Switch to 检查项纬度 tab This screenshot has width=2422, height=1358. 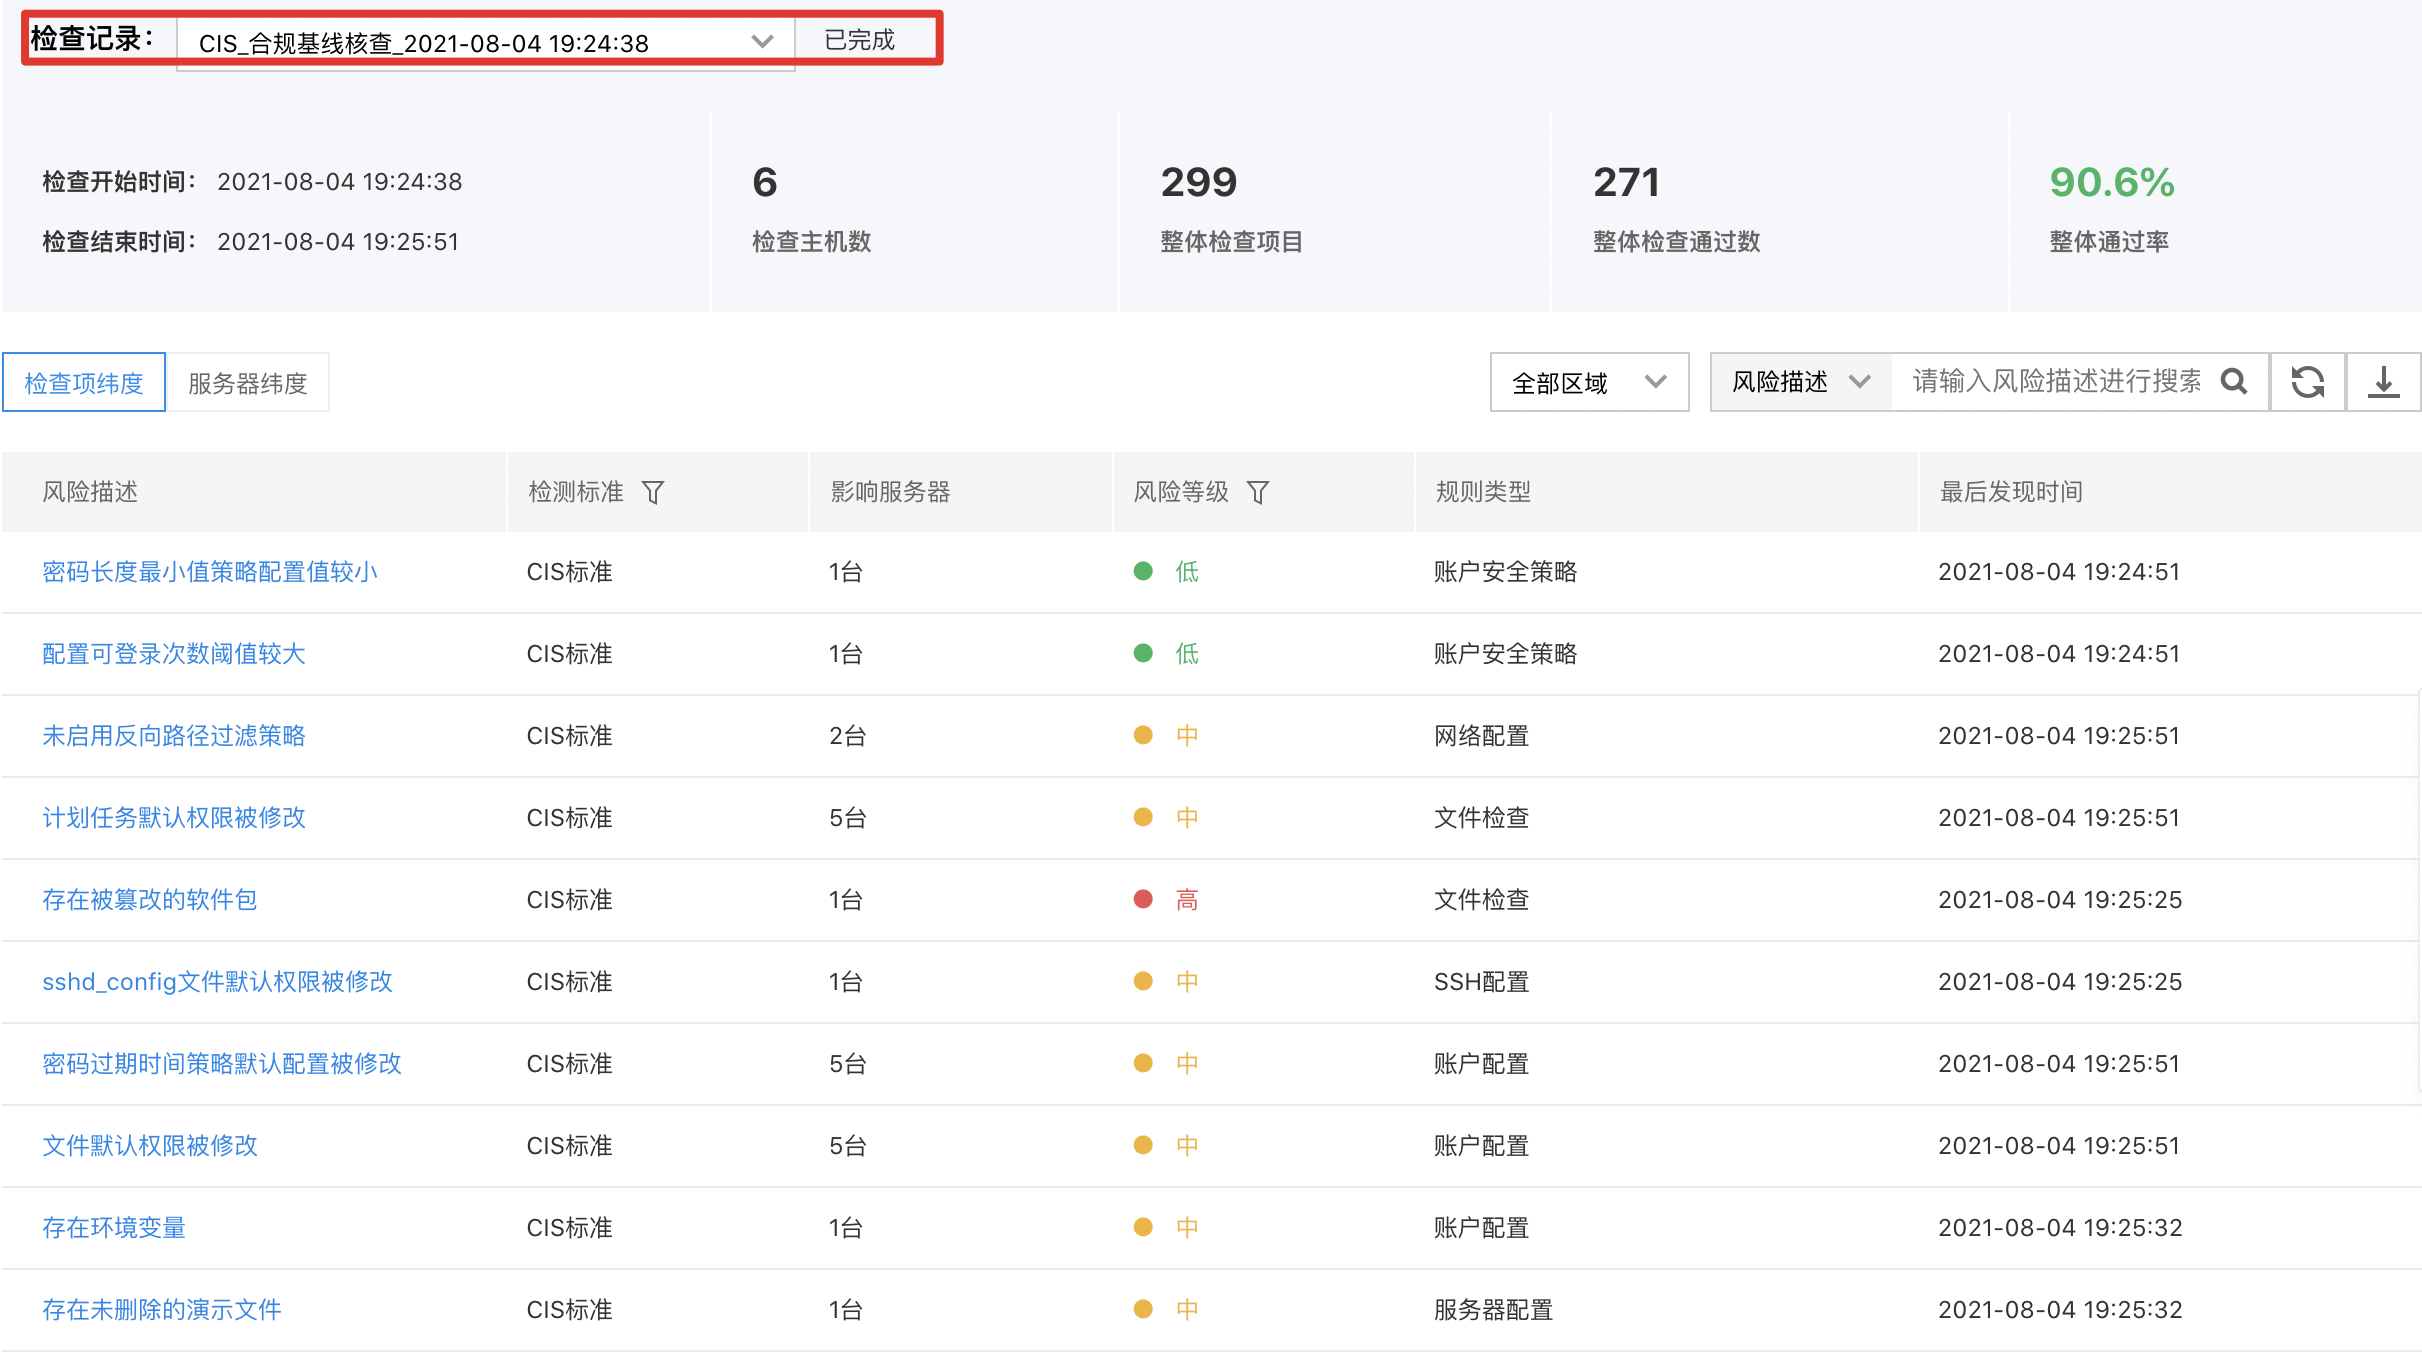click(x=84, y=382)
